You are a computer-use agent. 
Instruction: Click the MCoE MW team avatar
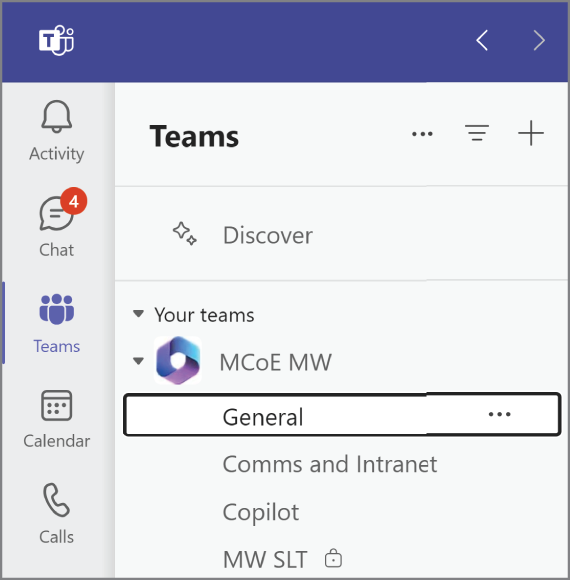pyautogui.click(x=178, y=361)
